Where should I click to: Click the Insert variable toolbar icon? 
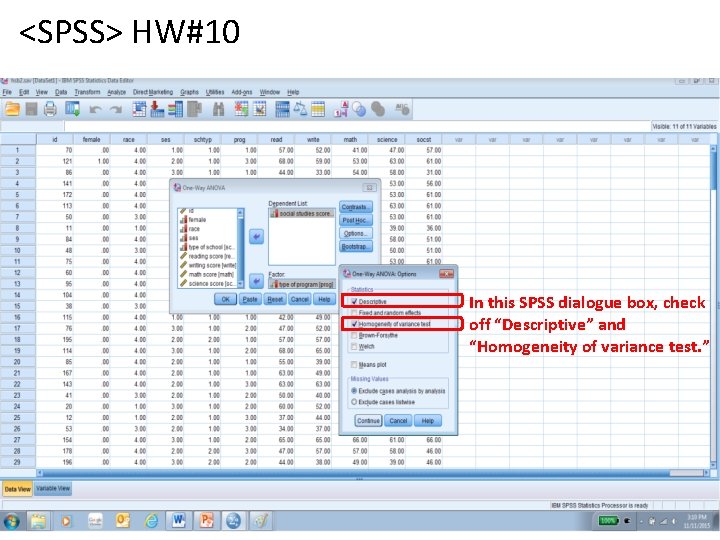point(260,109)
